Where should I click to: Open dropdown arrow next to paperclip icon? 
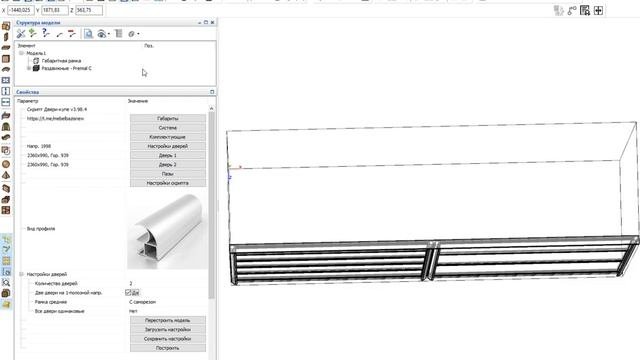point(138,34)
